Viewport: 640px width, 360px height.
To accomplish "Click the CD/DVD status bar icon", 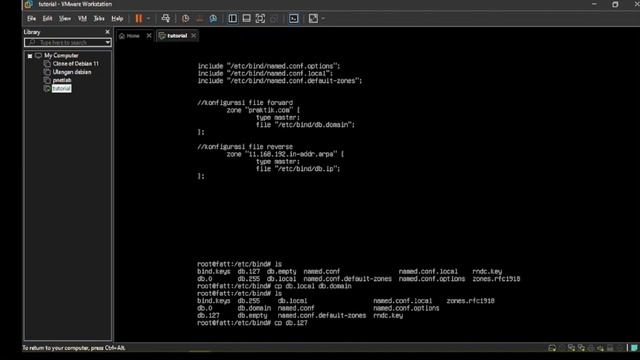I will coord(562,348).
